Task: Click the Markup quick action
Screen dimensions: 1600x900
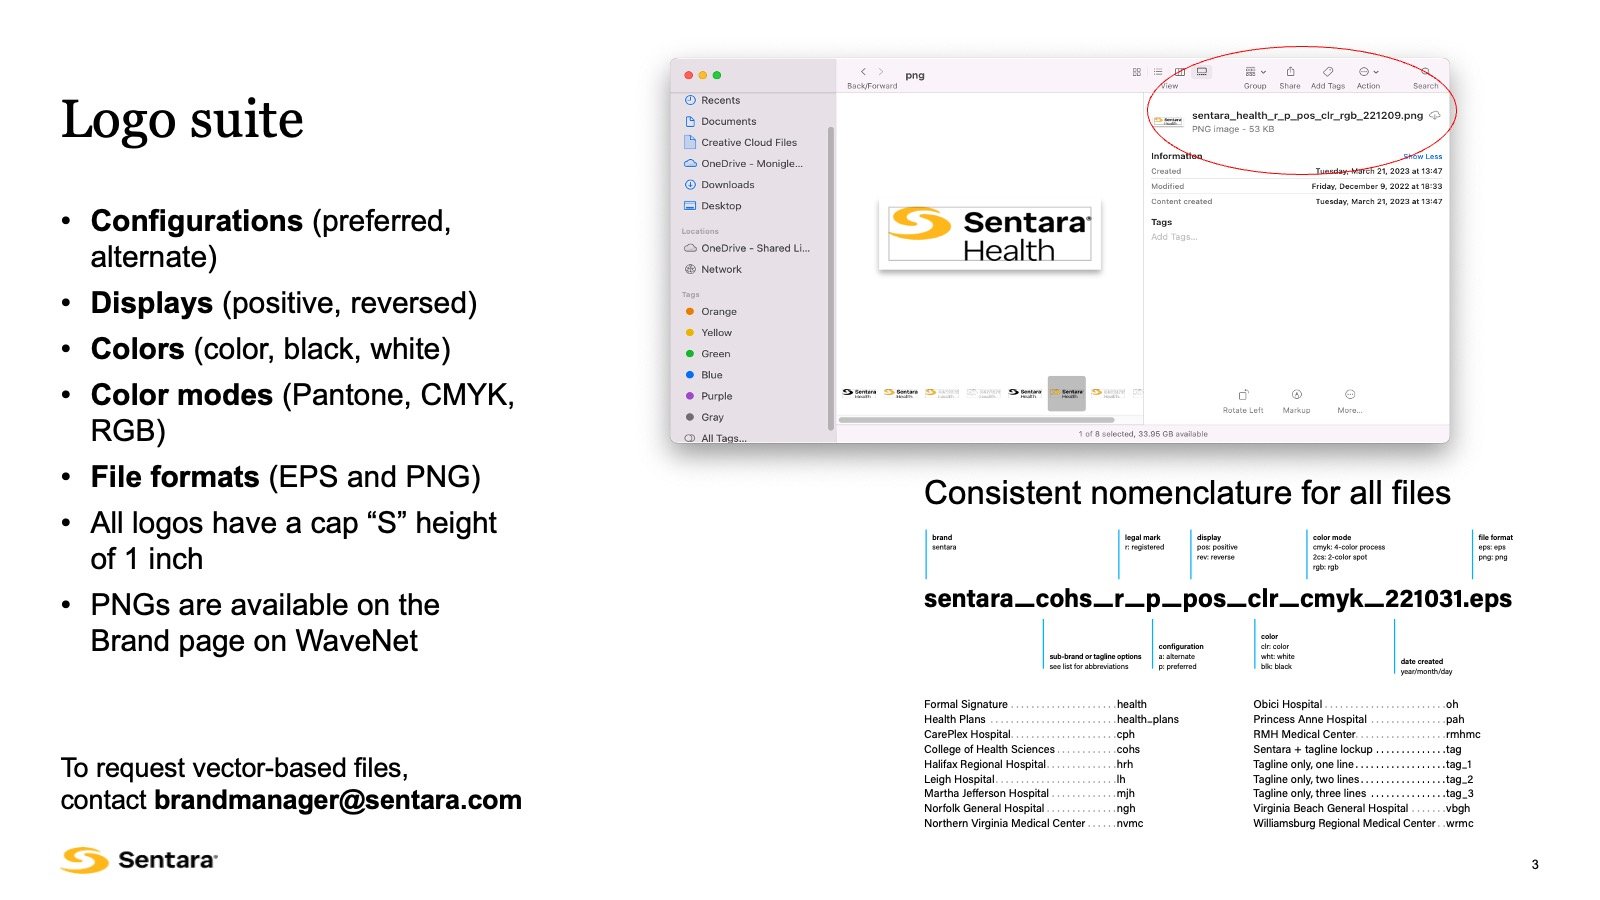Action: (x=1296, y=400)
